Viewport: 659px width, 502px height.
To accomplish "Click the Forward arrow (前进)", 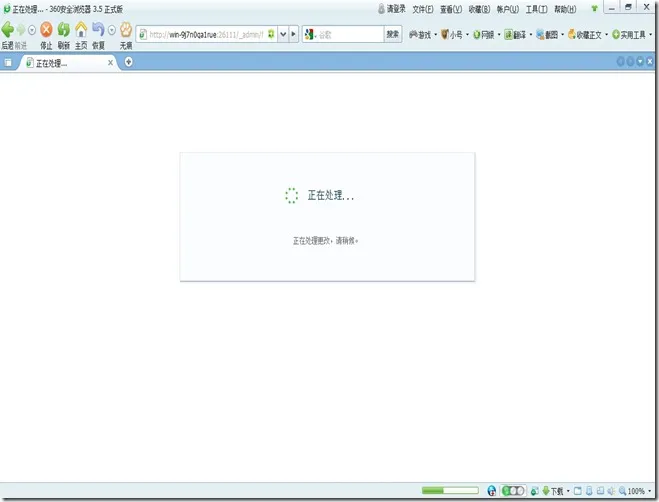I will (x=21, y=30).
